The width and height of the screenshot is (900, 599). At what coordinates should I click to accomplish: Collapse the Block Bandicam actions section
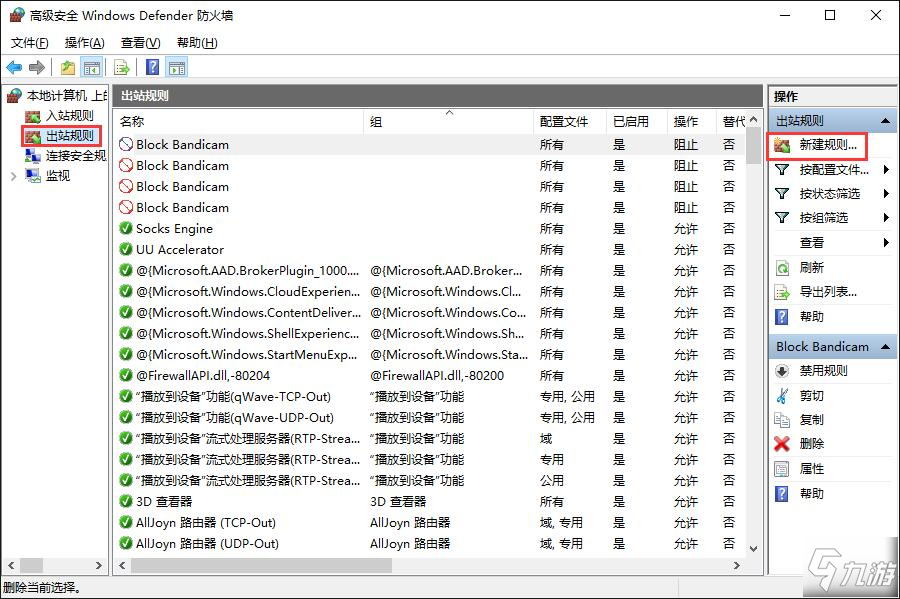tap(886, 347)
